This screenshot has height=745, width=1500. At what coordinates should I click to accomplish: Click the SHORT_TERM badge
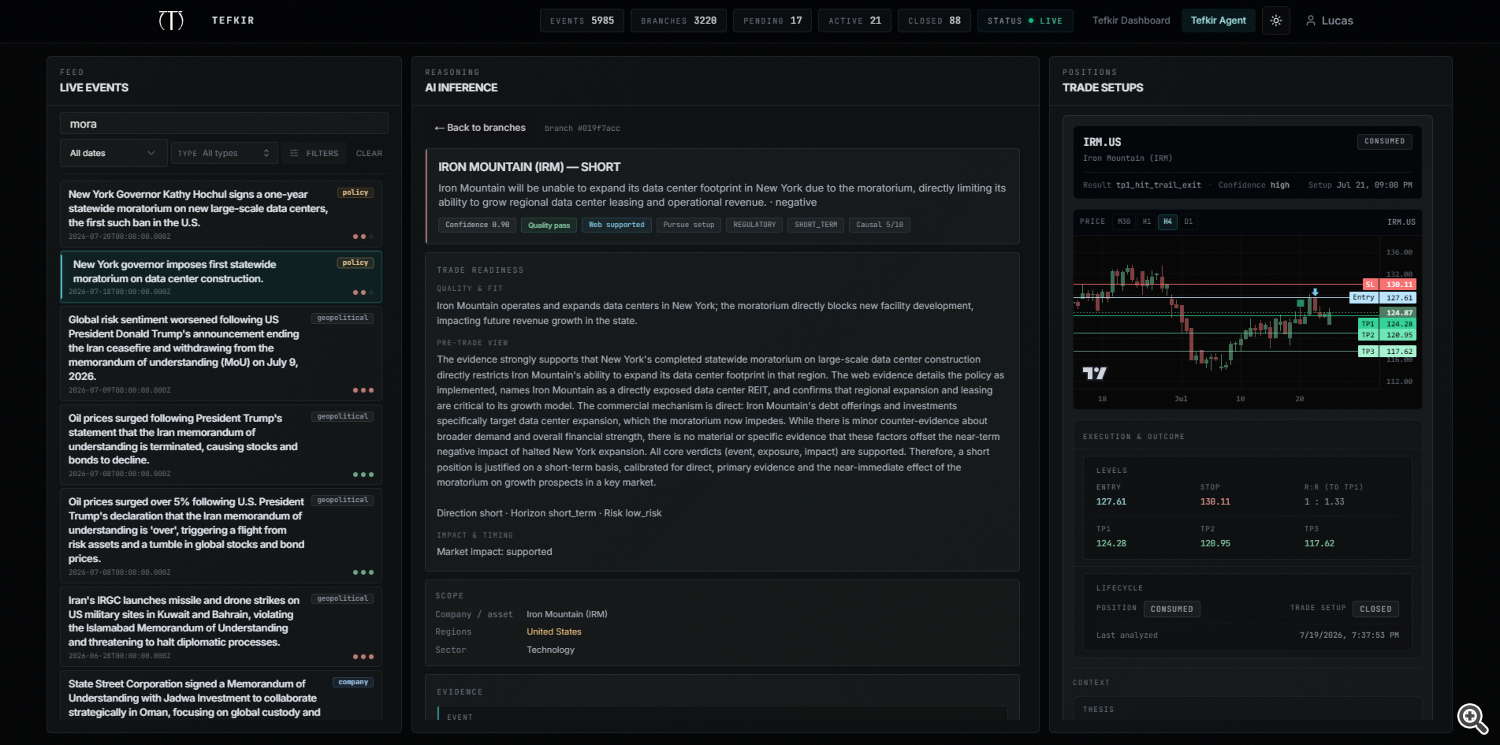(815, 225)
